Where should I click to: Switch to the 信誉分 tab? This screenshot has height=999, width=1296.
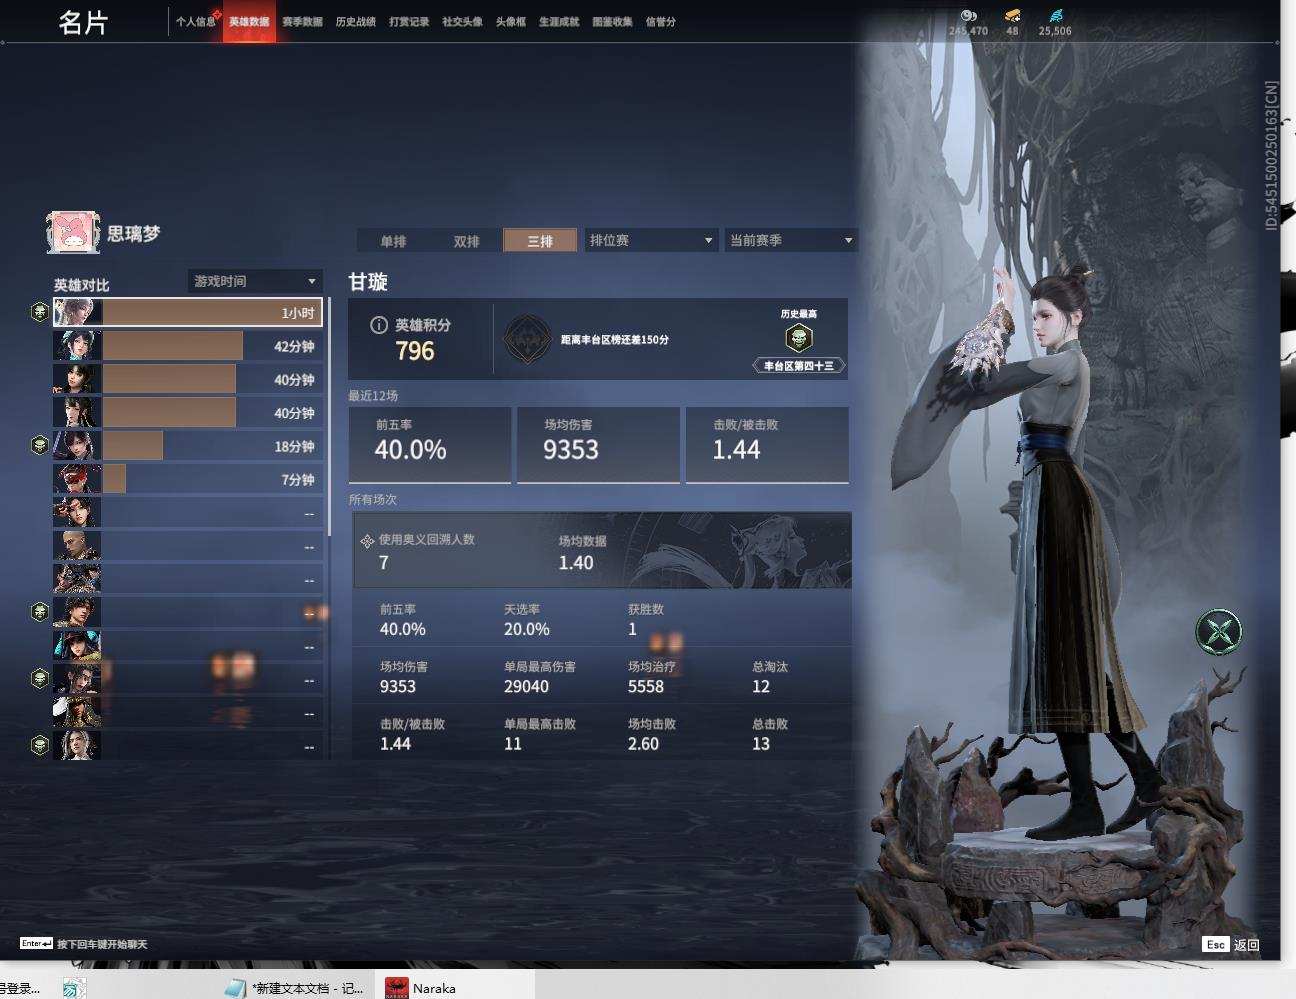(x=661, y=21)
